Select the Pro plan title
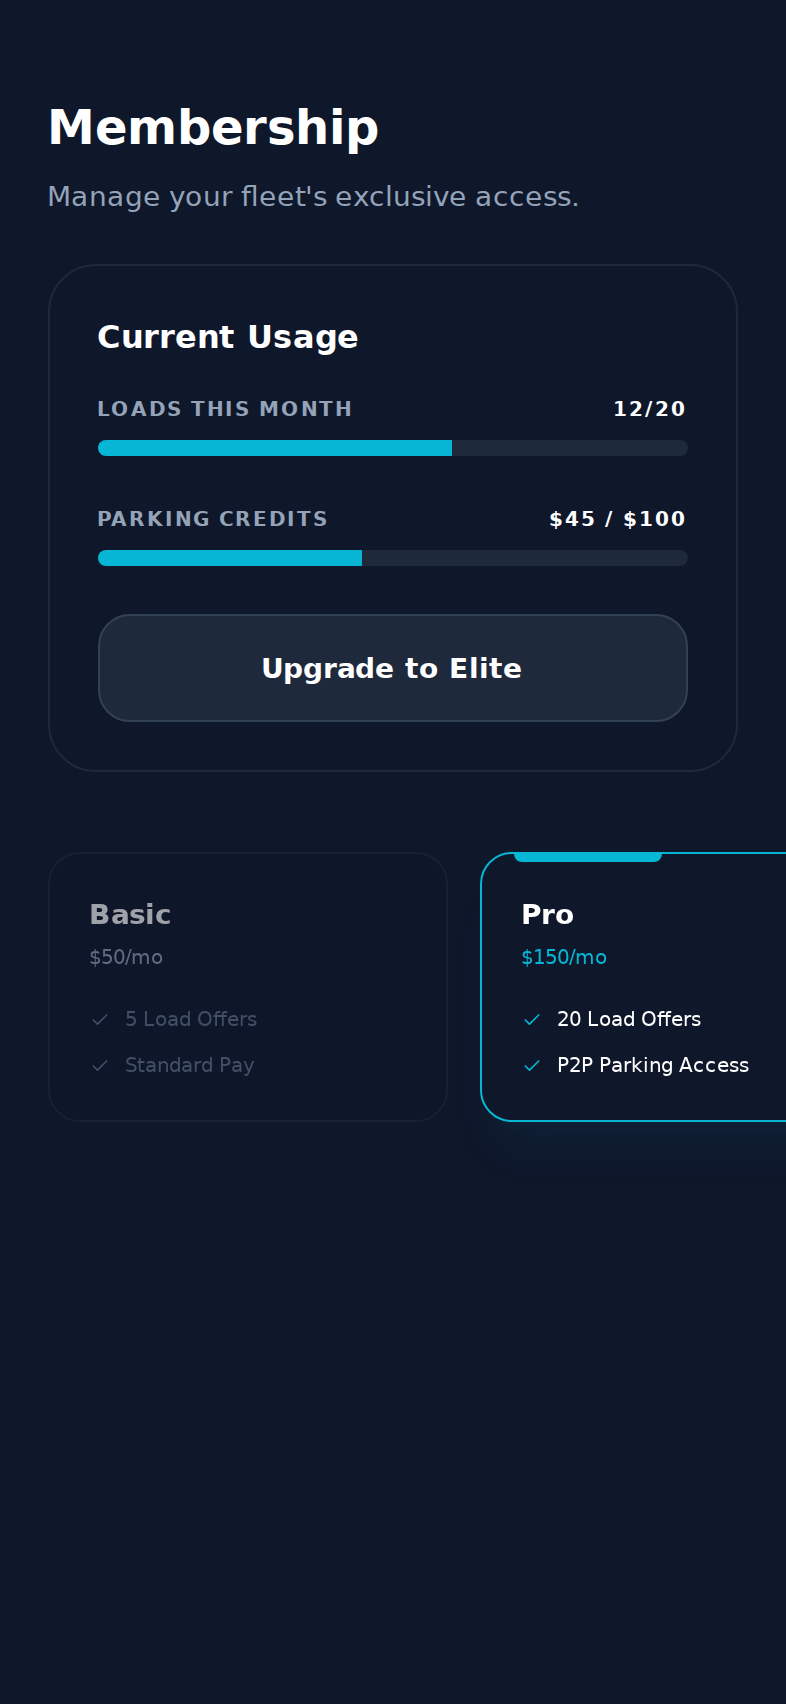 coord(547,915)
